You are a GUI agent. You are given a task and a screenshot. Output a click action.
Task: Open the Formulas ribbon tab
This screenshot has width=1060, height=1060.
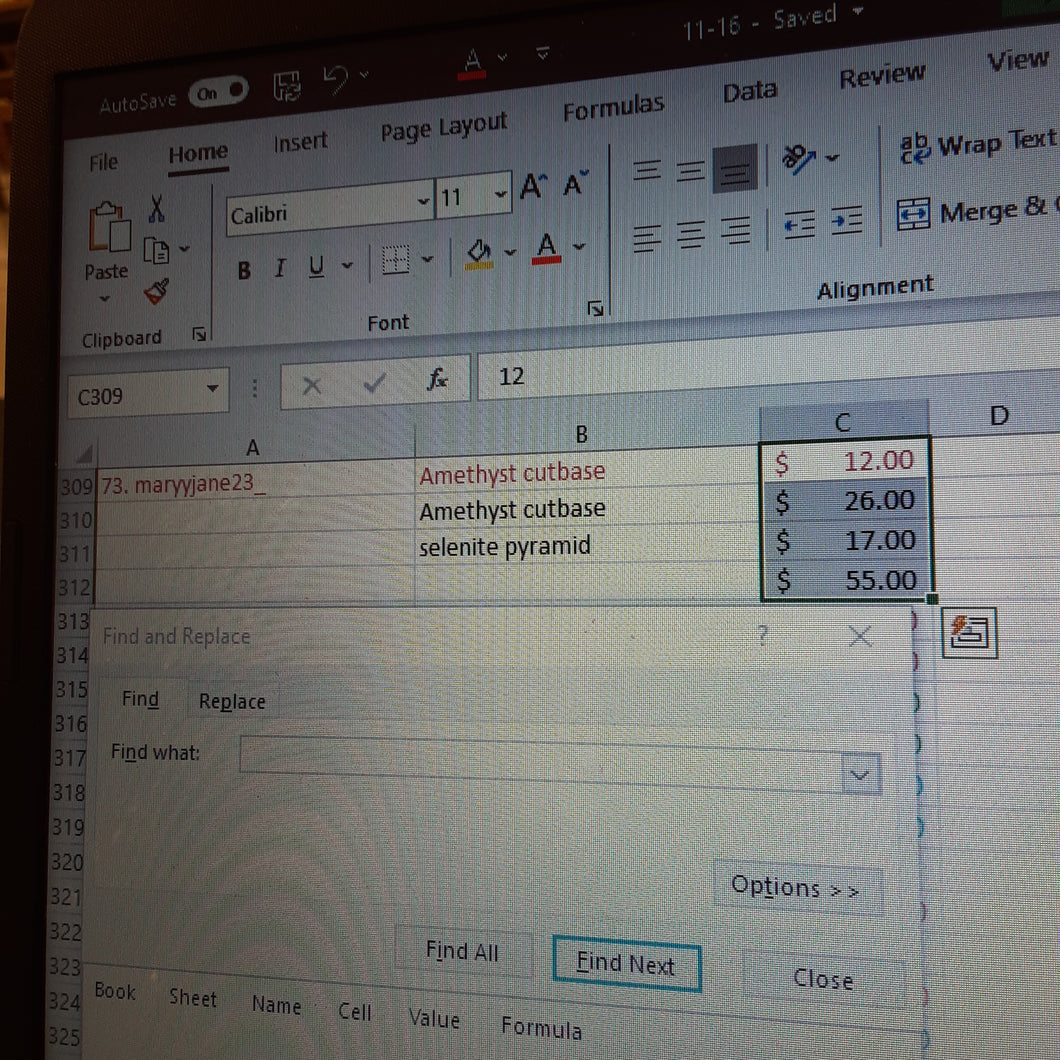613,107
